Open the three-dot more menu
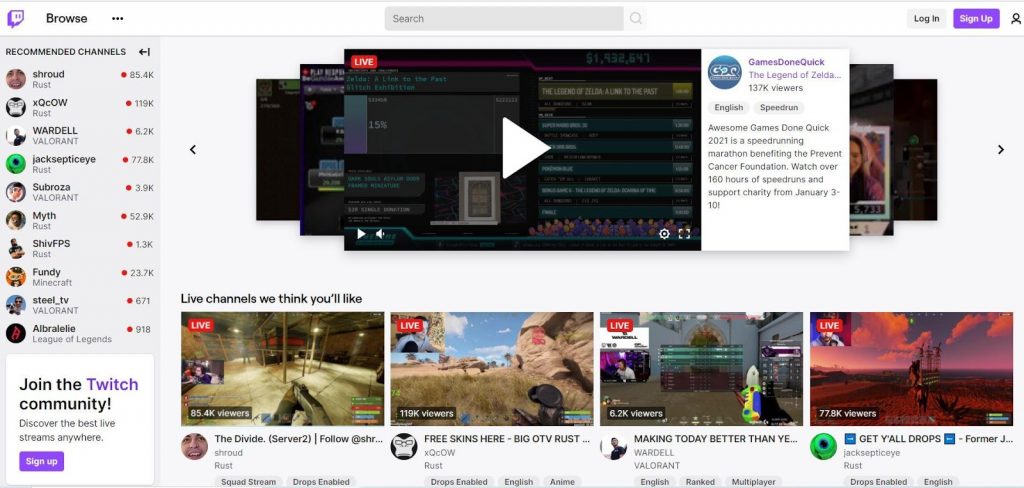The image size is (1024, 488). click(118, 18)
